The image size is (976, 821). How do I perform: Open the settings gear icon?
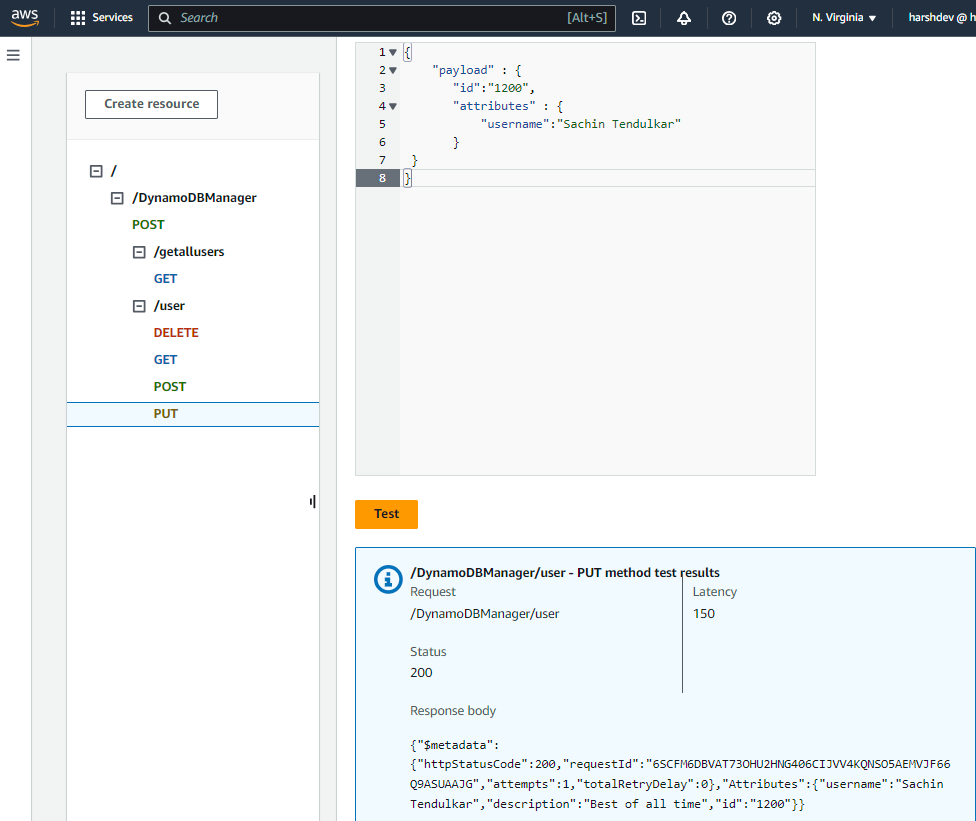[774, 18]
